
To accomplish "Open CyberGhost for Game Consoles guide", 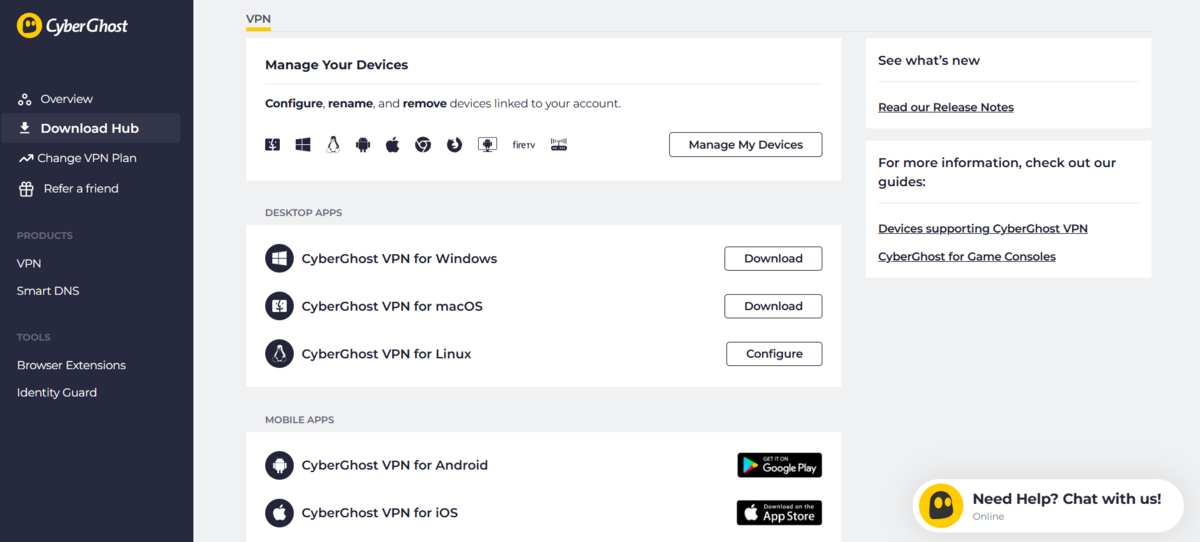I will [967, 256].
